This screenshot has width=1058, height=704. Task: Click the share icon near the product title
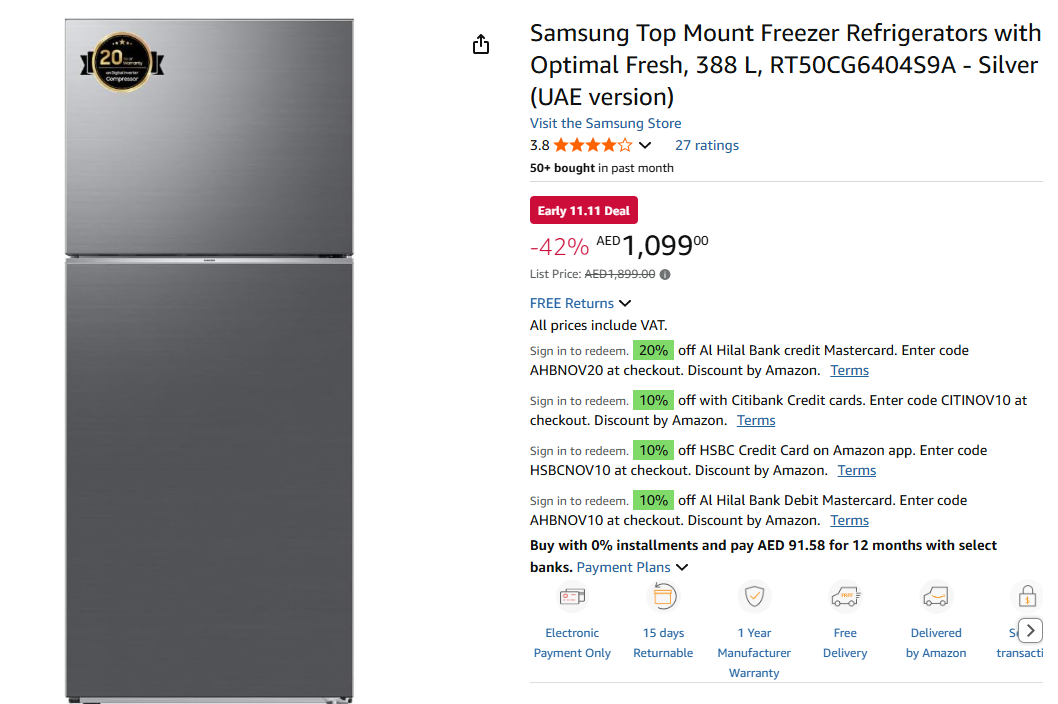click(480, 44)
